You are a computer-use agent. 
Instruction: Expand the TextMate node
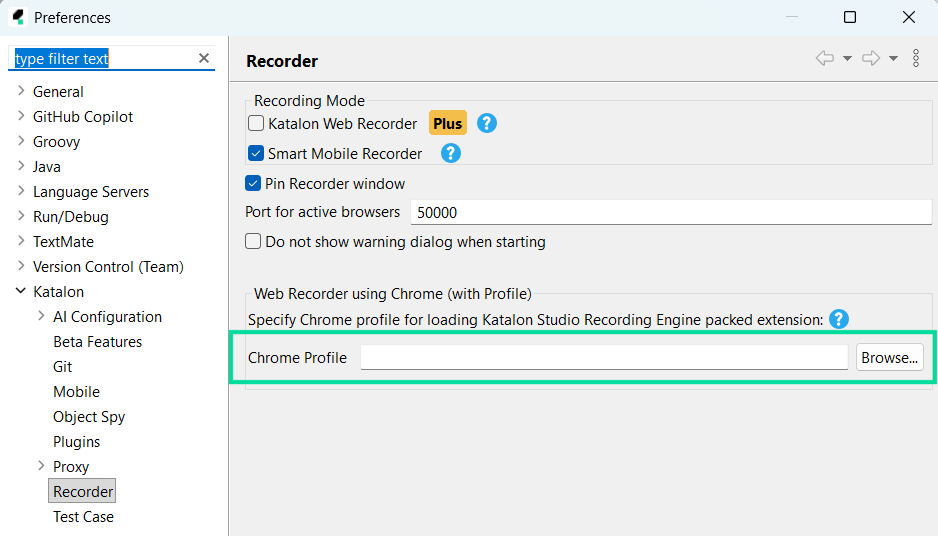click(21, 241)
